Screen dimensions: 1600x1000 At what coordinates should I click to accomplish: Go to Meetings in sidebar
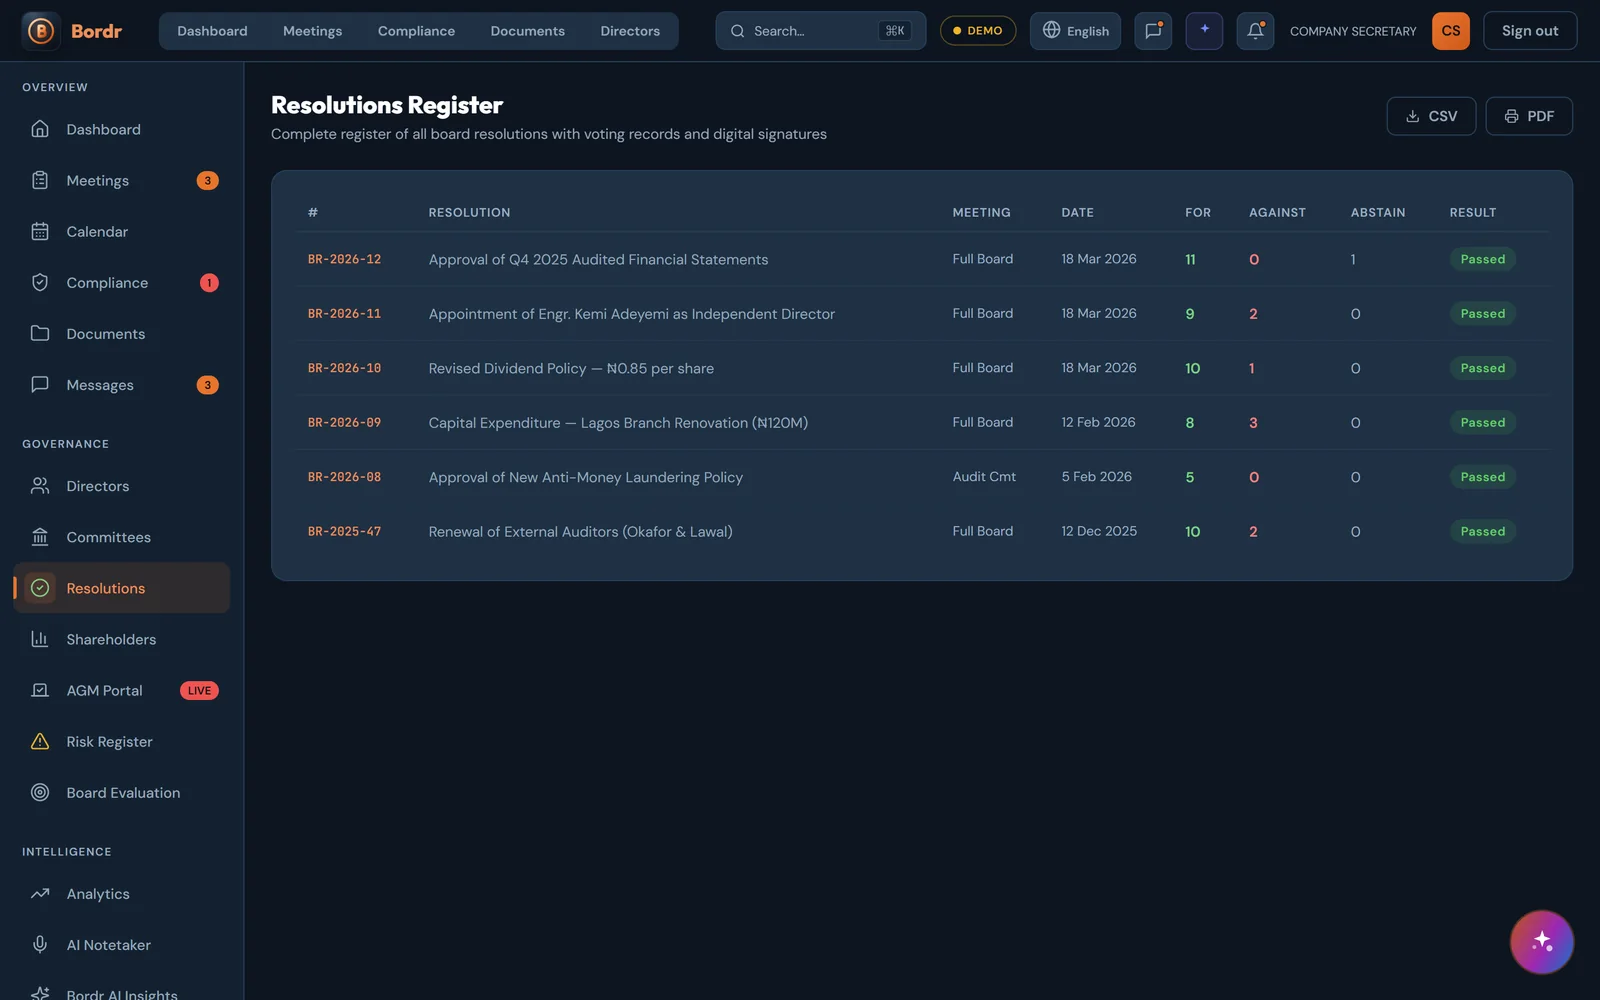pos(121,180)
